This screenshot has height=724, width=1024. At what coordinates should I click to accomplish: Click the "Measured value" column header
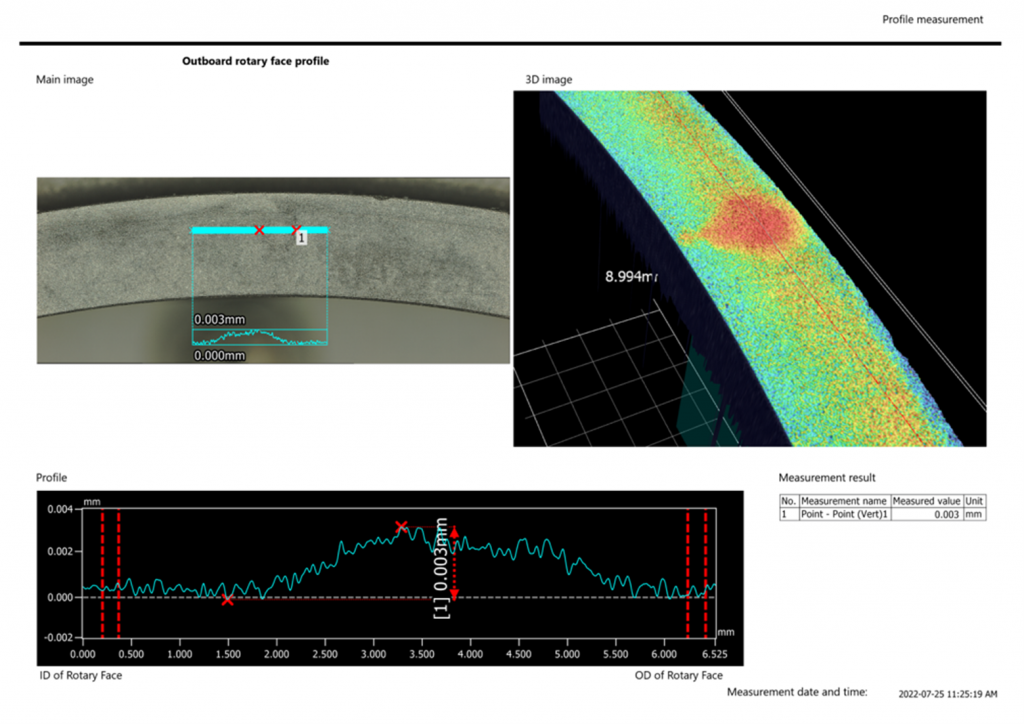tap(926, 501)
